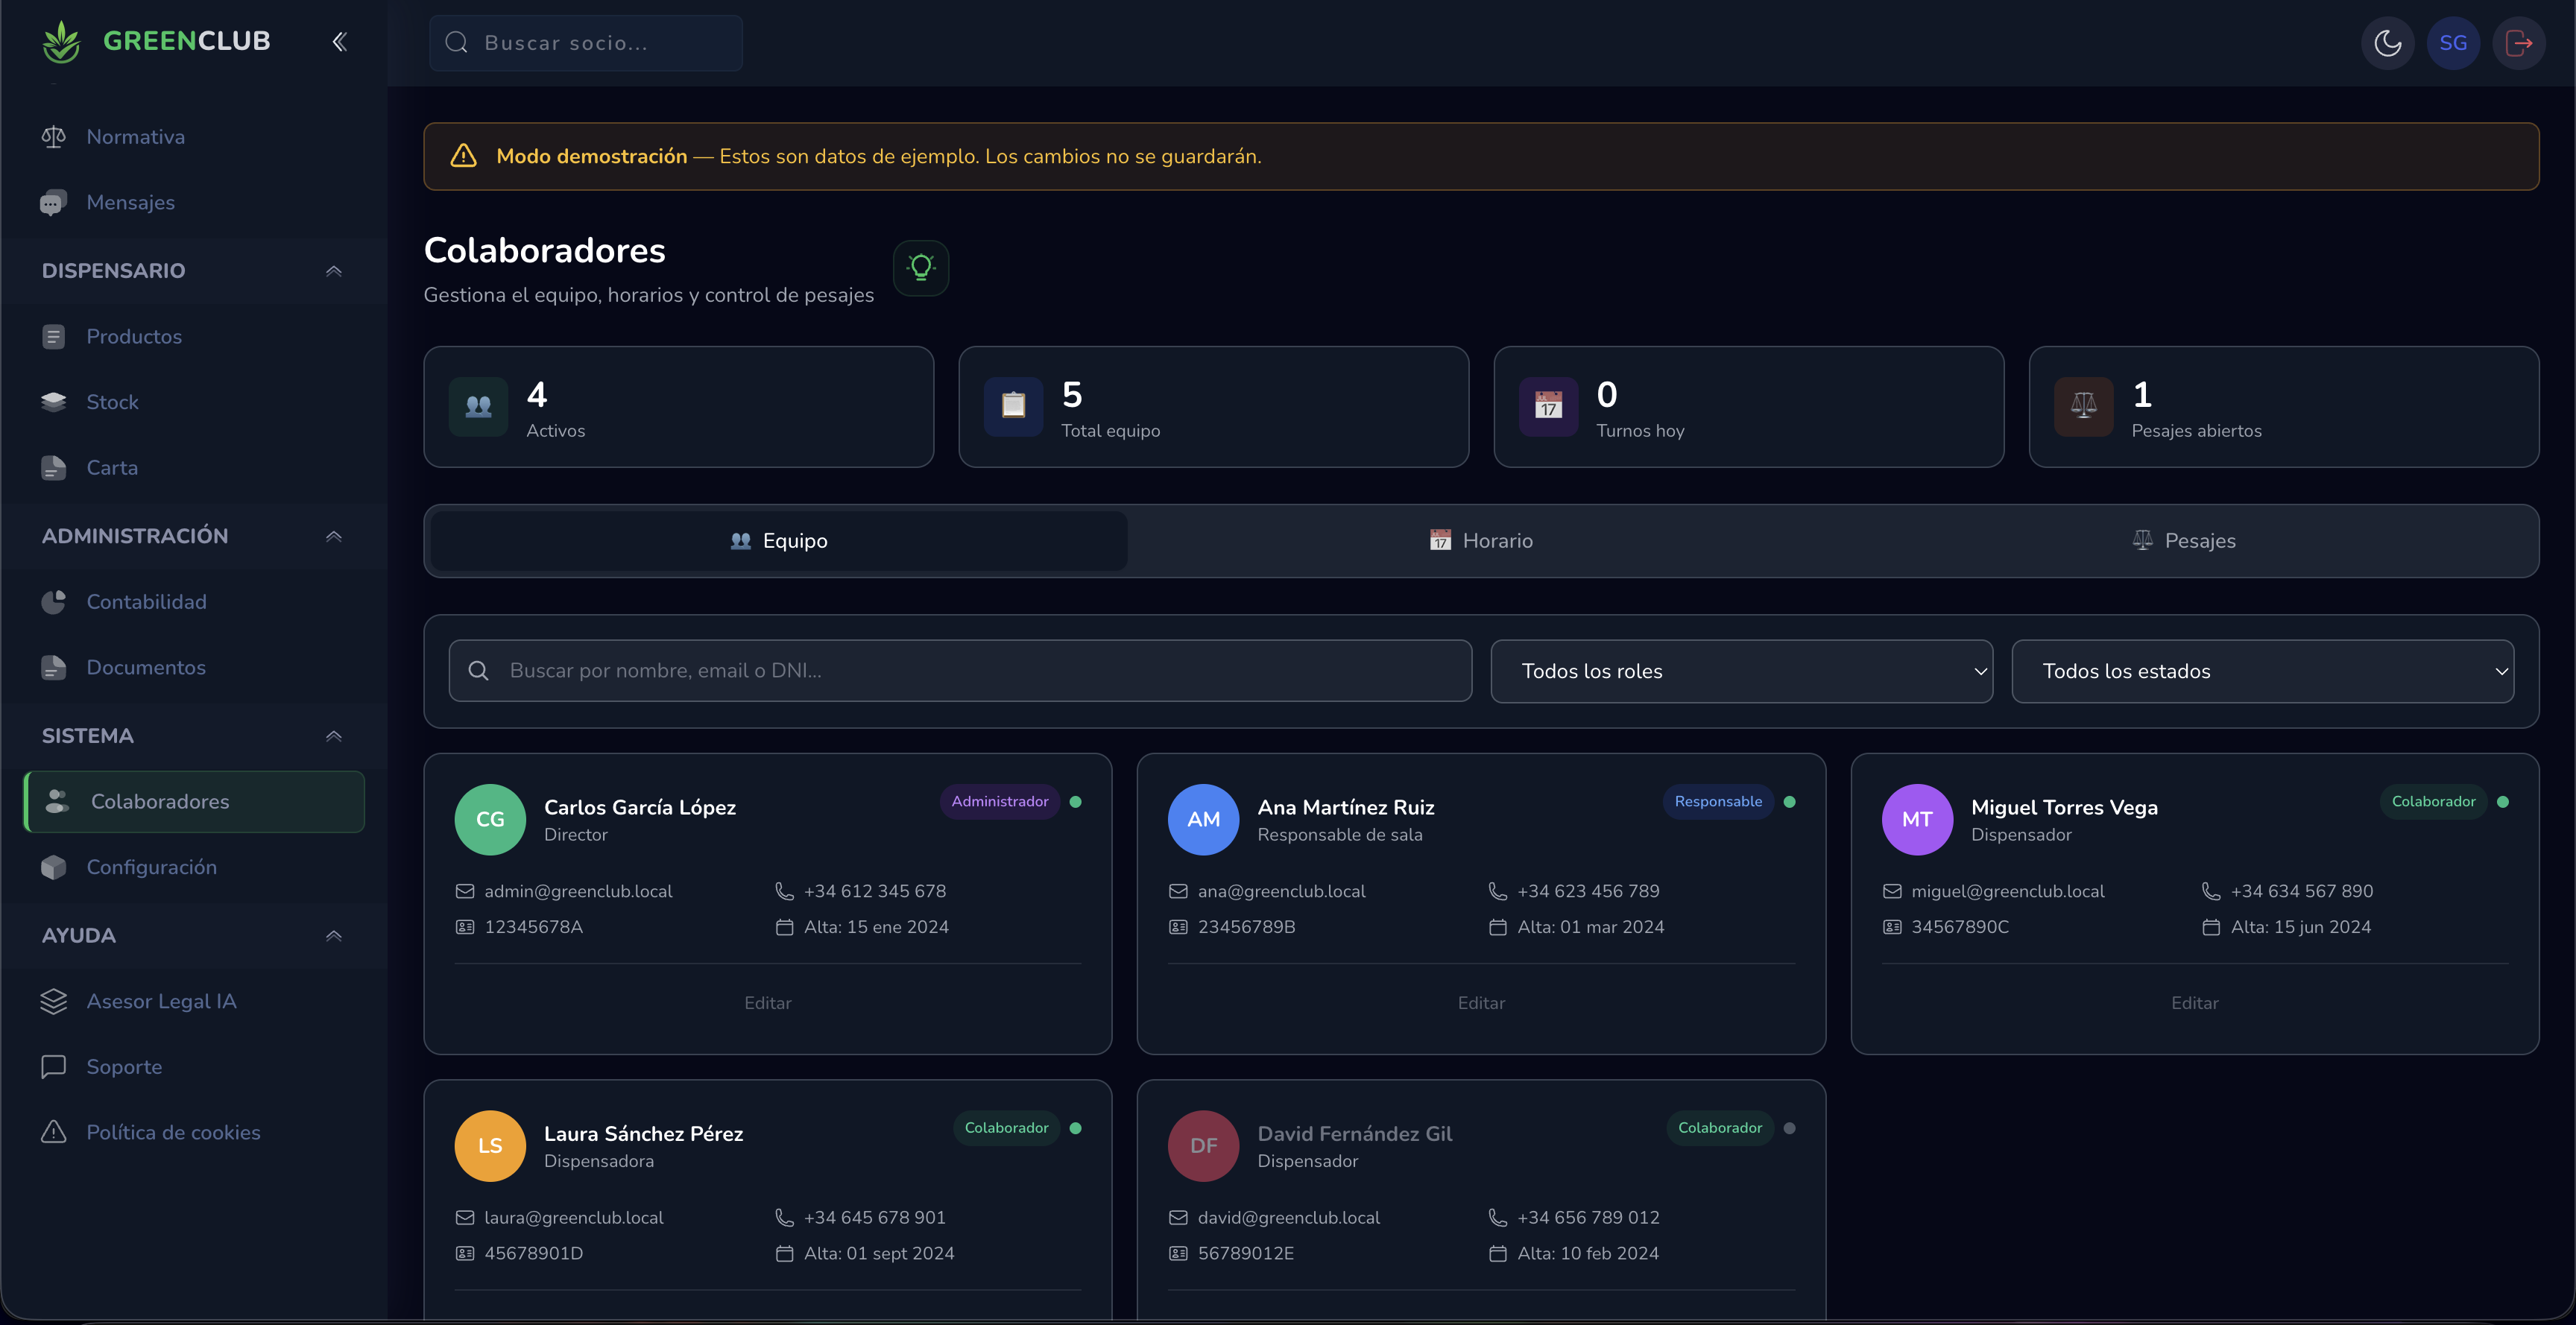This screenshot has height=1325, width=2576.
Task: Edit Carlos García López's profile
Action: coord(767,1002)
